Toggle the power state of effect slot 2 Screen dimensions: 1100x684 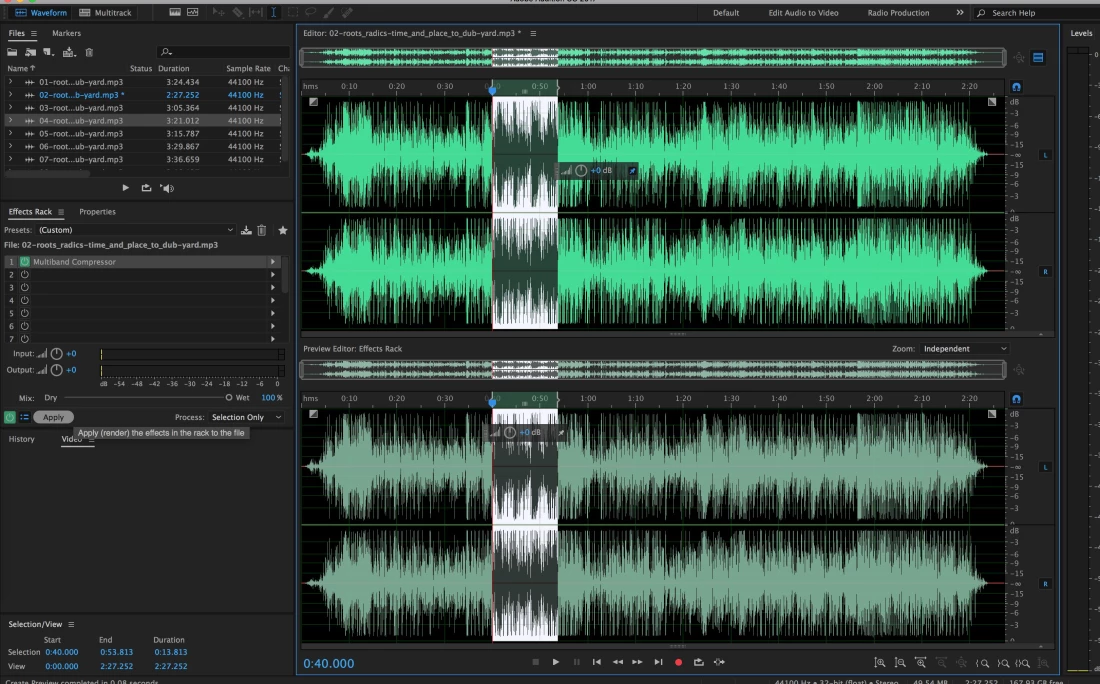click(x=25, y=274)
